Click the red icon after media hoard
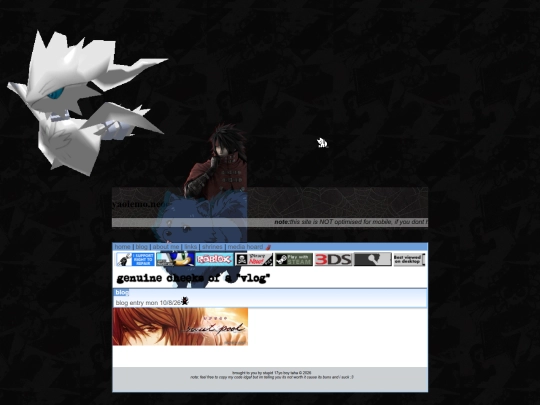Screen dimensions: 540x405 pyautogui.click(x=268, y=247)
